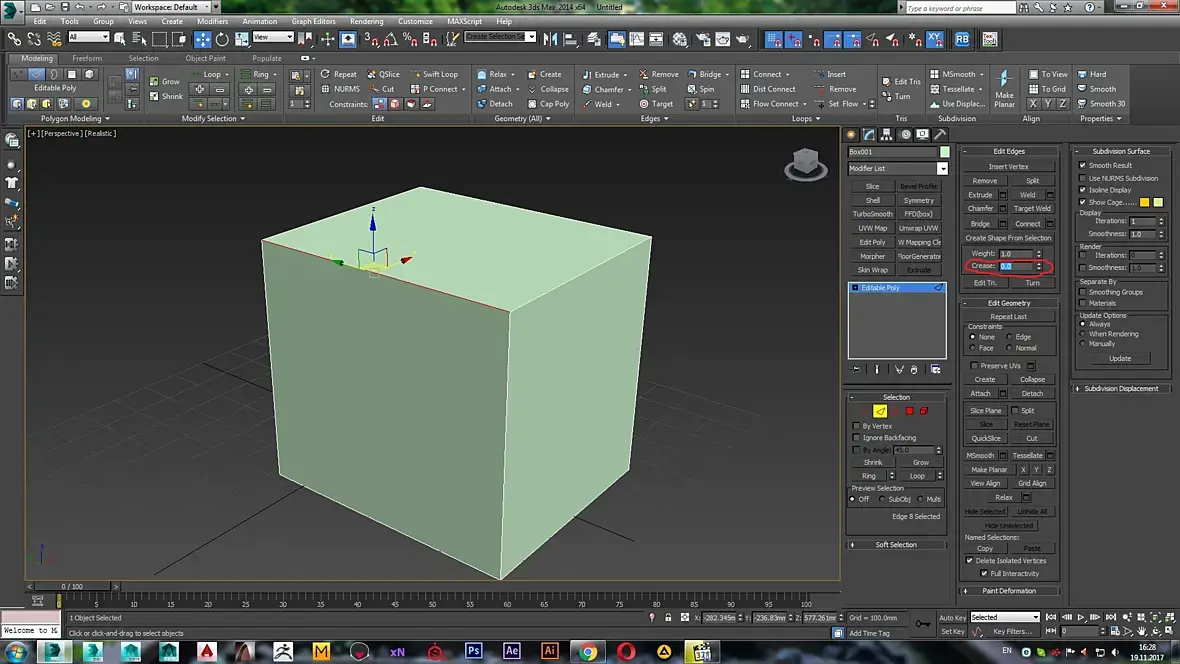Screen dimensions: 1180x664
Task: Click the Select and Link icon
Action: 15,39
